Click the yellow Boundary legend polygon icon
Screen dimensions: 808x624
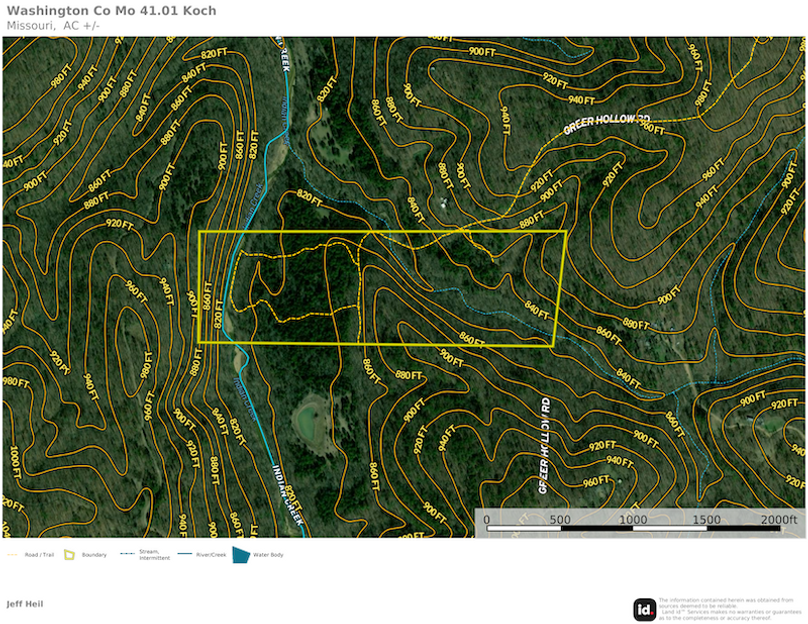pos(70,554)
